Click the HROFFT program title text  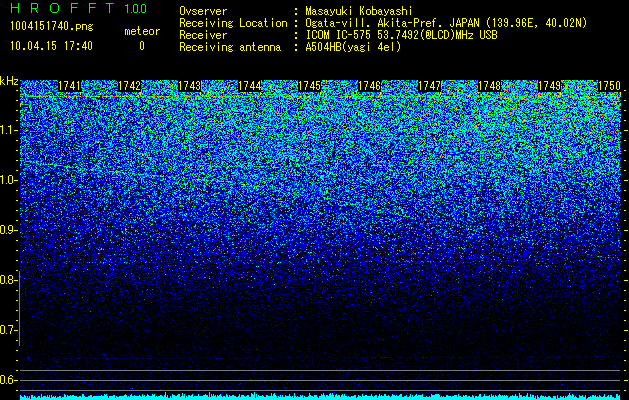(62, 8)
